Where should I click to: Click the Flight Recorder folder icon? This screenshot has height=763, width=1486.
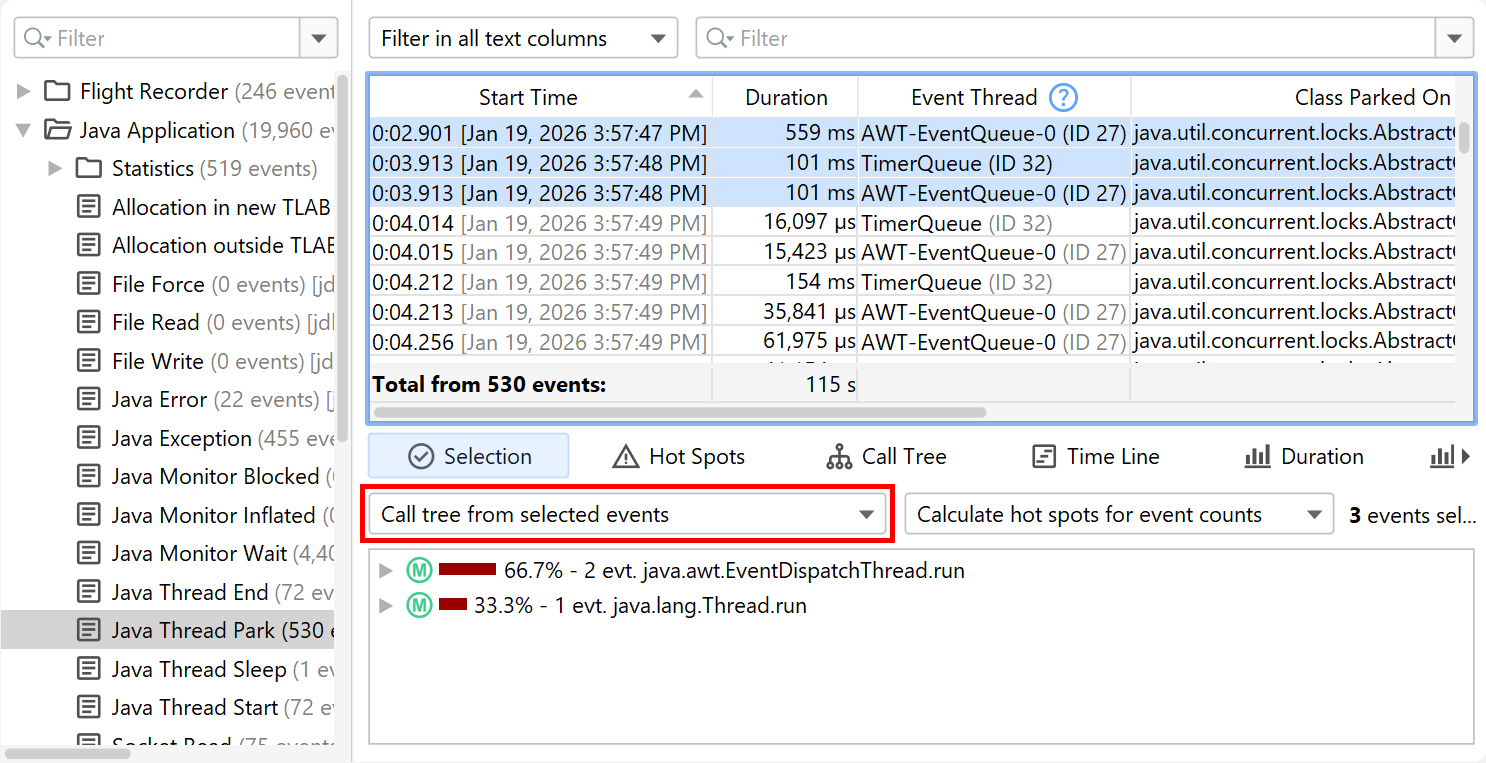pyautogui.click(x=59, y=92)
